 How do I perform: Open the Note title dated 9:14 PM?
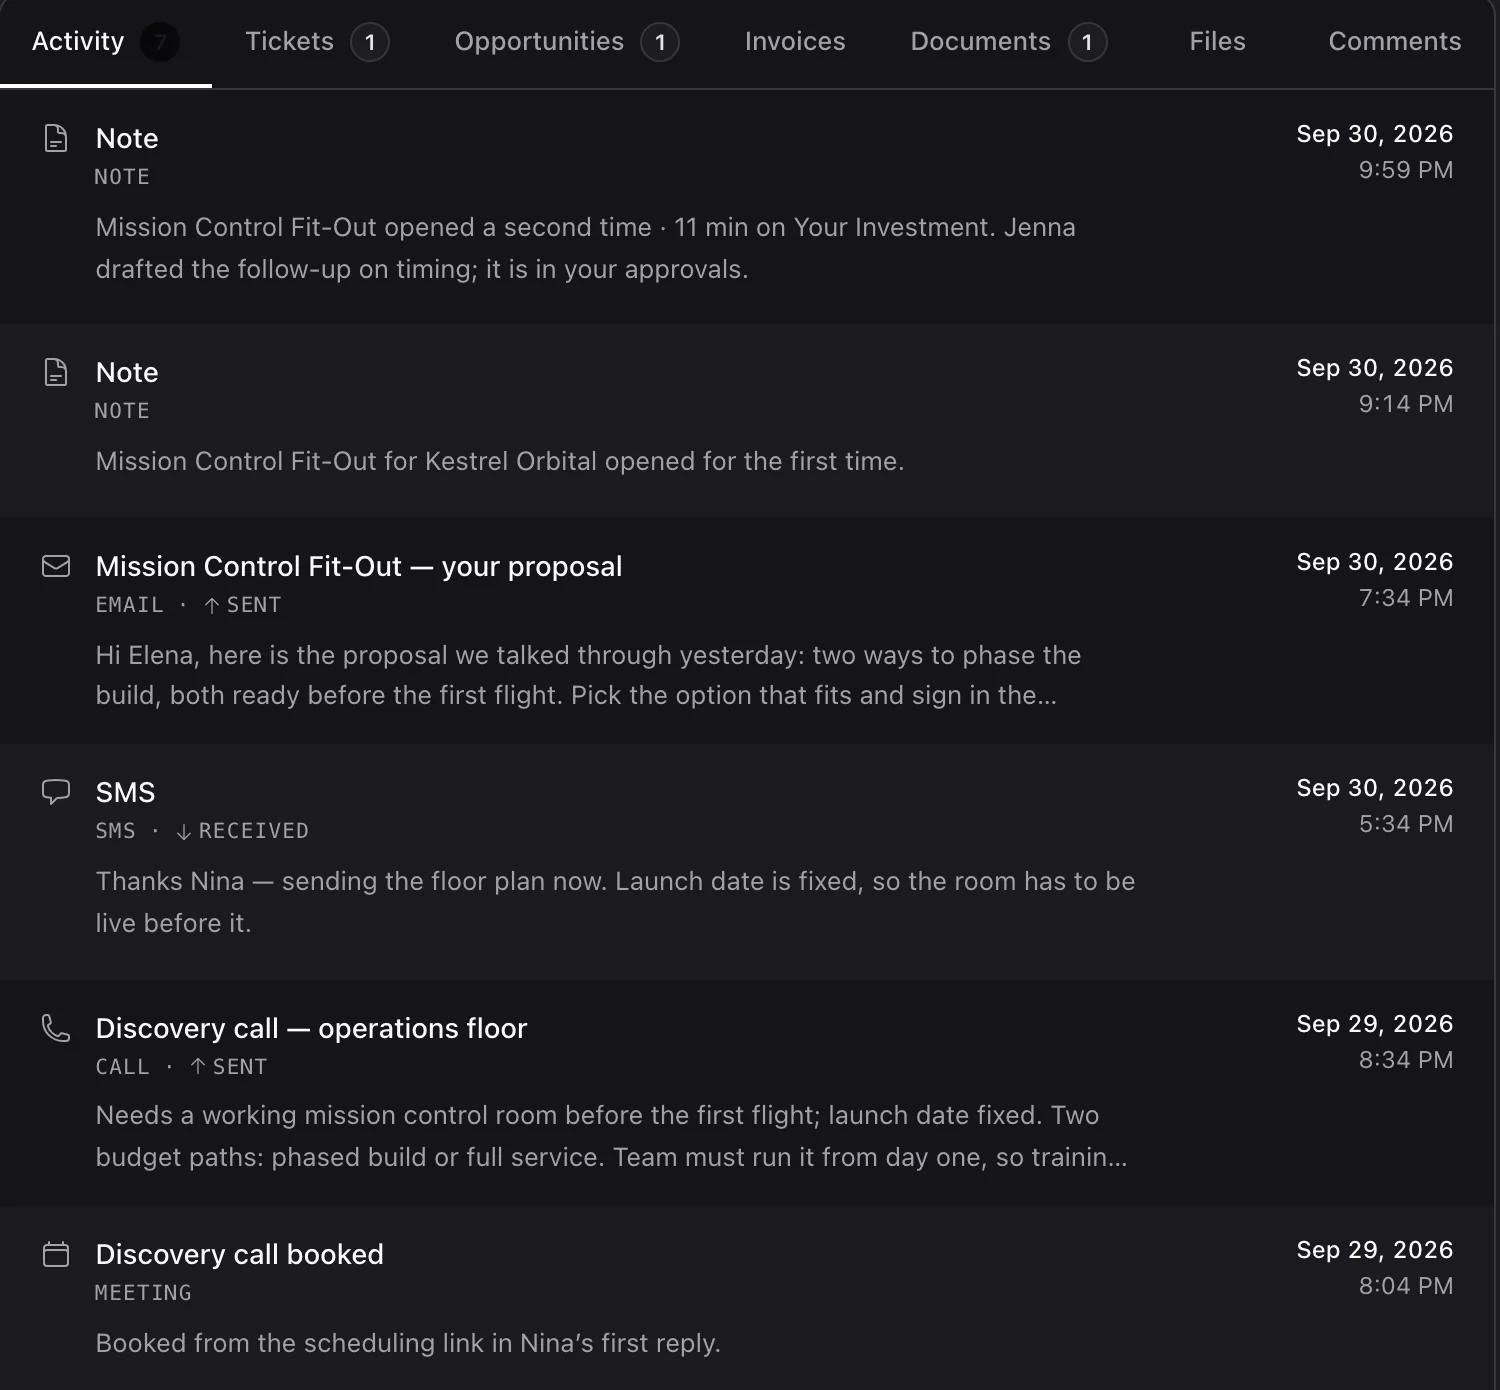point(127,372)
